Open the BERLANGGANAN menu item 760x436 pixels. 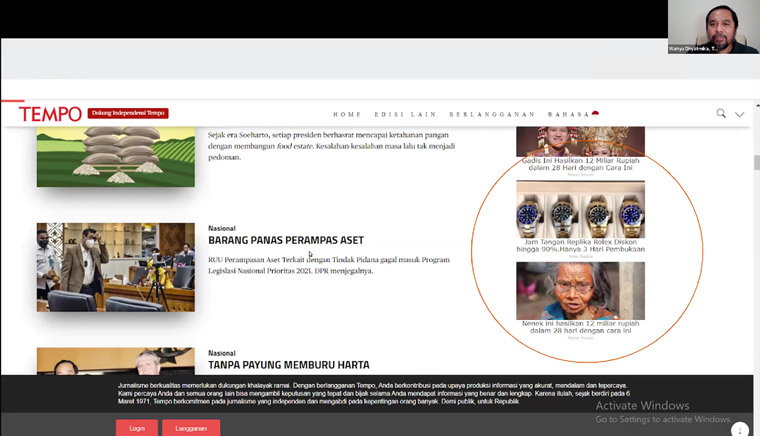pyautogui.click(x=492, y=114)
